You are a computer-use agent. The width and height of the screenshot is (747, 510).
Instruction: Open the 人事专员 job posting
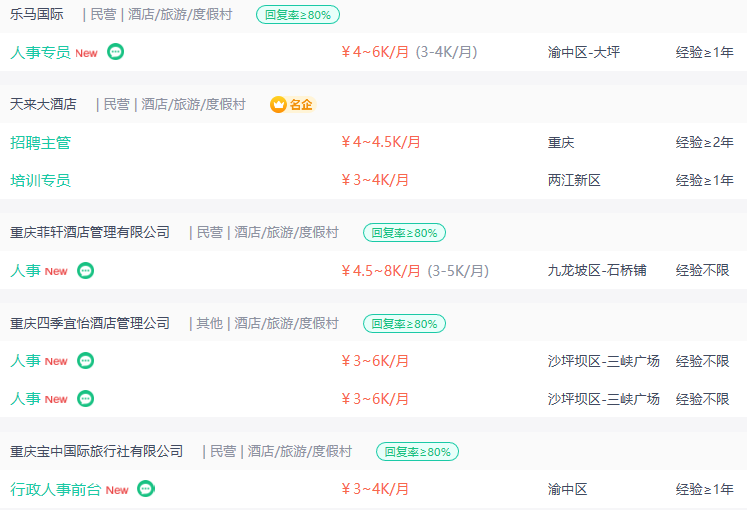click(x=40, y=52)
